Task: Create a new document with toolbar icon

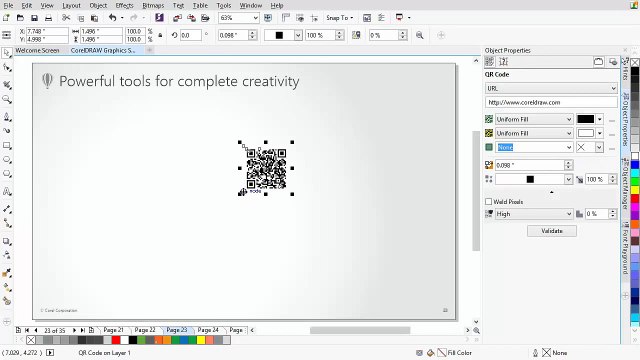Action: (6, 18)
